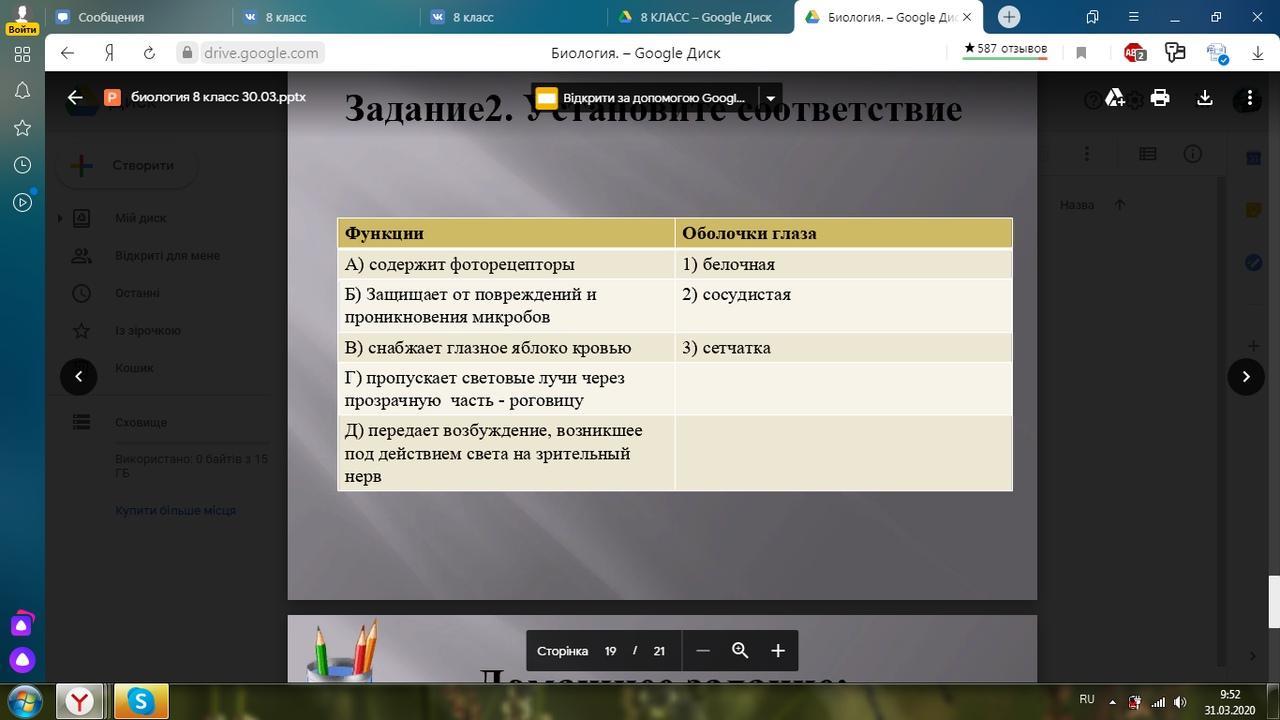The image size is (1280, 720).
Task: Click the Створити button in Drive
Action: click(x=126, y=166)
